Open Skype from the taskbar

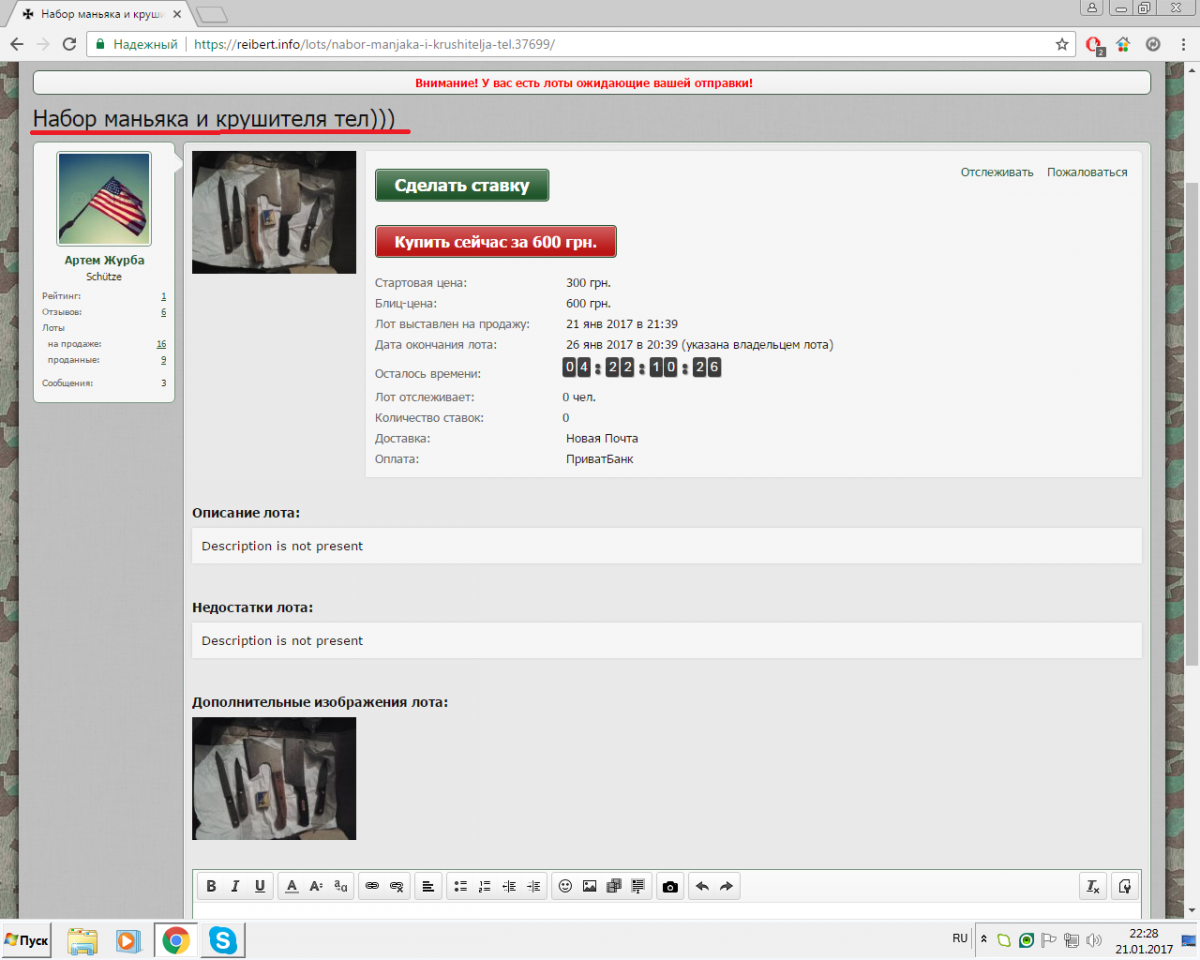pyautogui.click(x=222, y=940)
